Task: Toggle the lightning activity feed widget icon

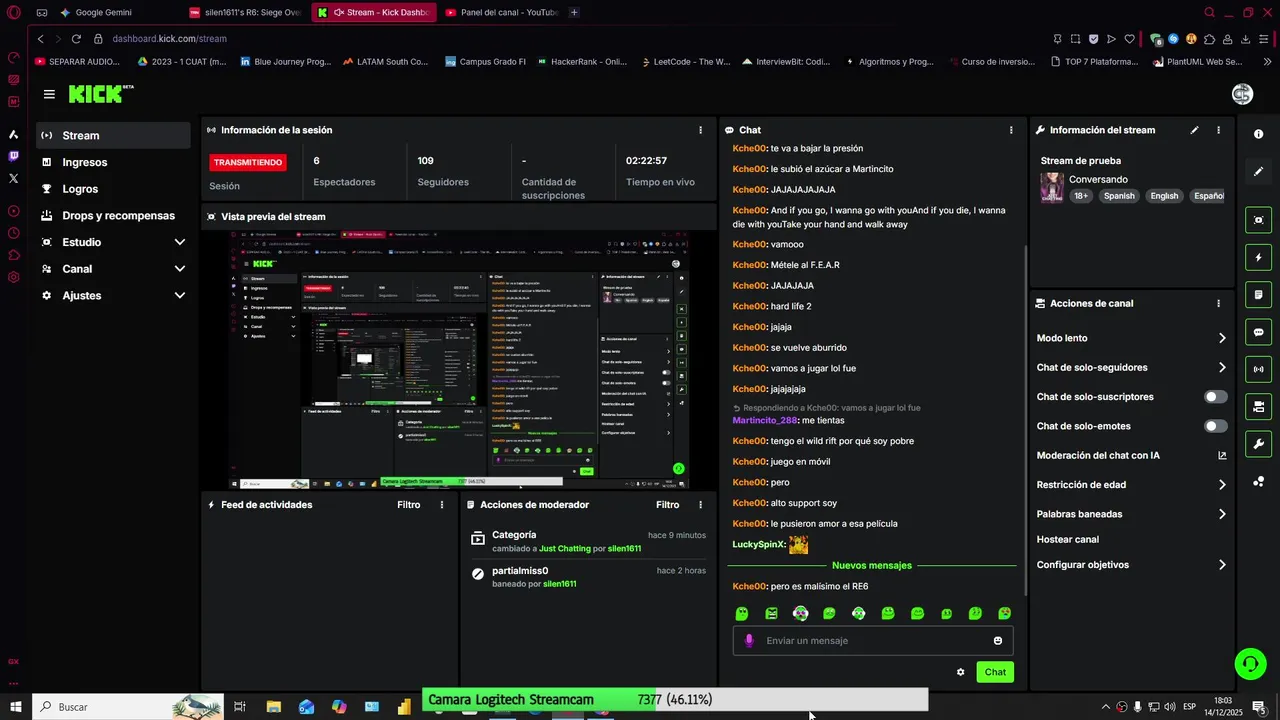Action: 1258,257
